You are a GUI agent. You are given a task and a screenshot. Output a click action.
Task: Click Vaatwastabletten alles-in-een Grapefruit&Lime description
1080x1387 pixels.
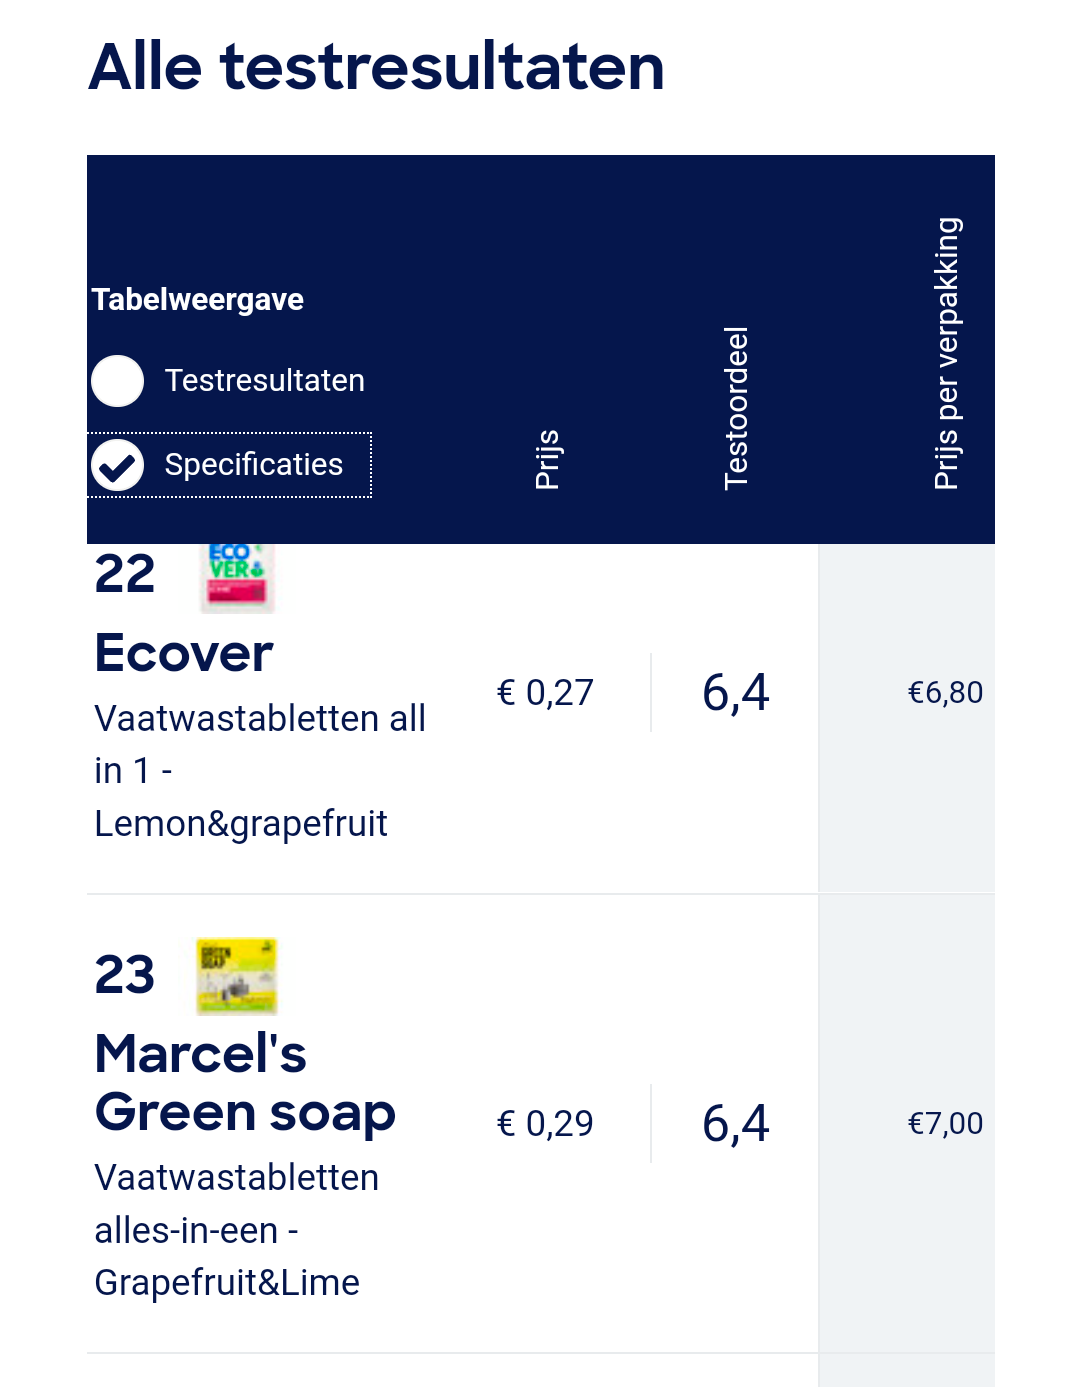[x=237, y=1230]
